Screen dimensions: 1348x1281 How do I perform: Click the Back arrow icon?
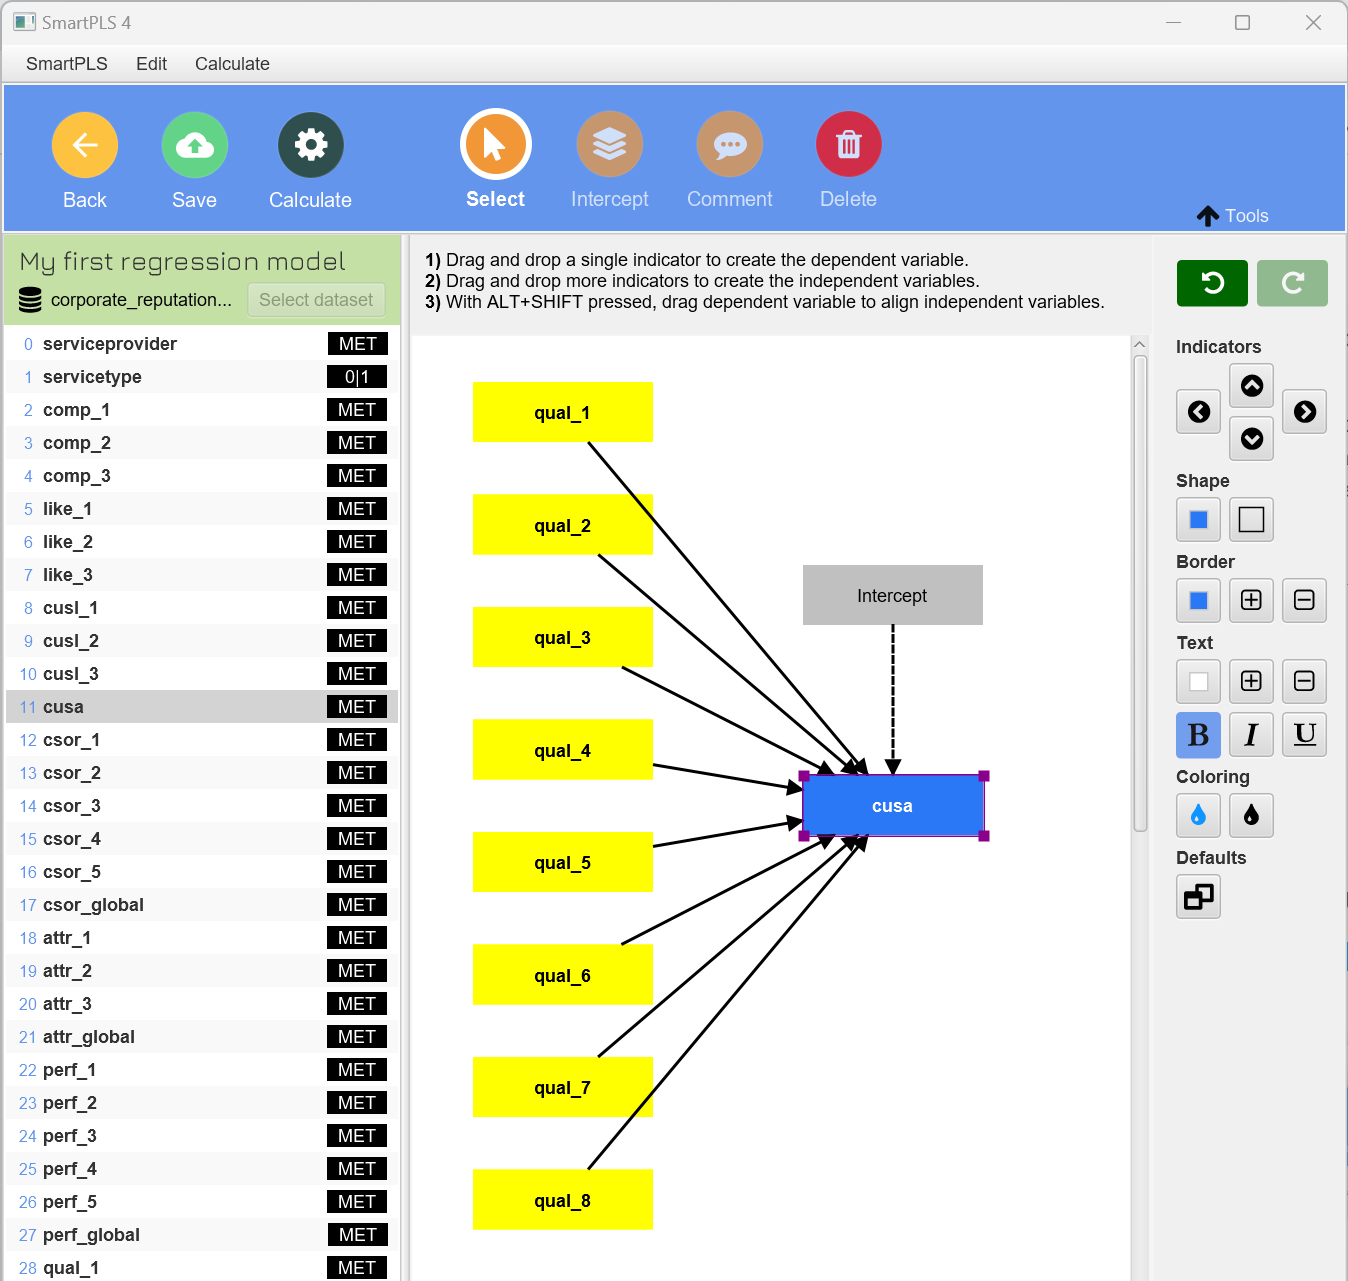click(x=85, y=146)
